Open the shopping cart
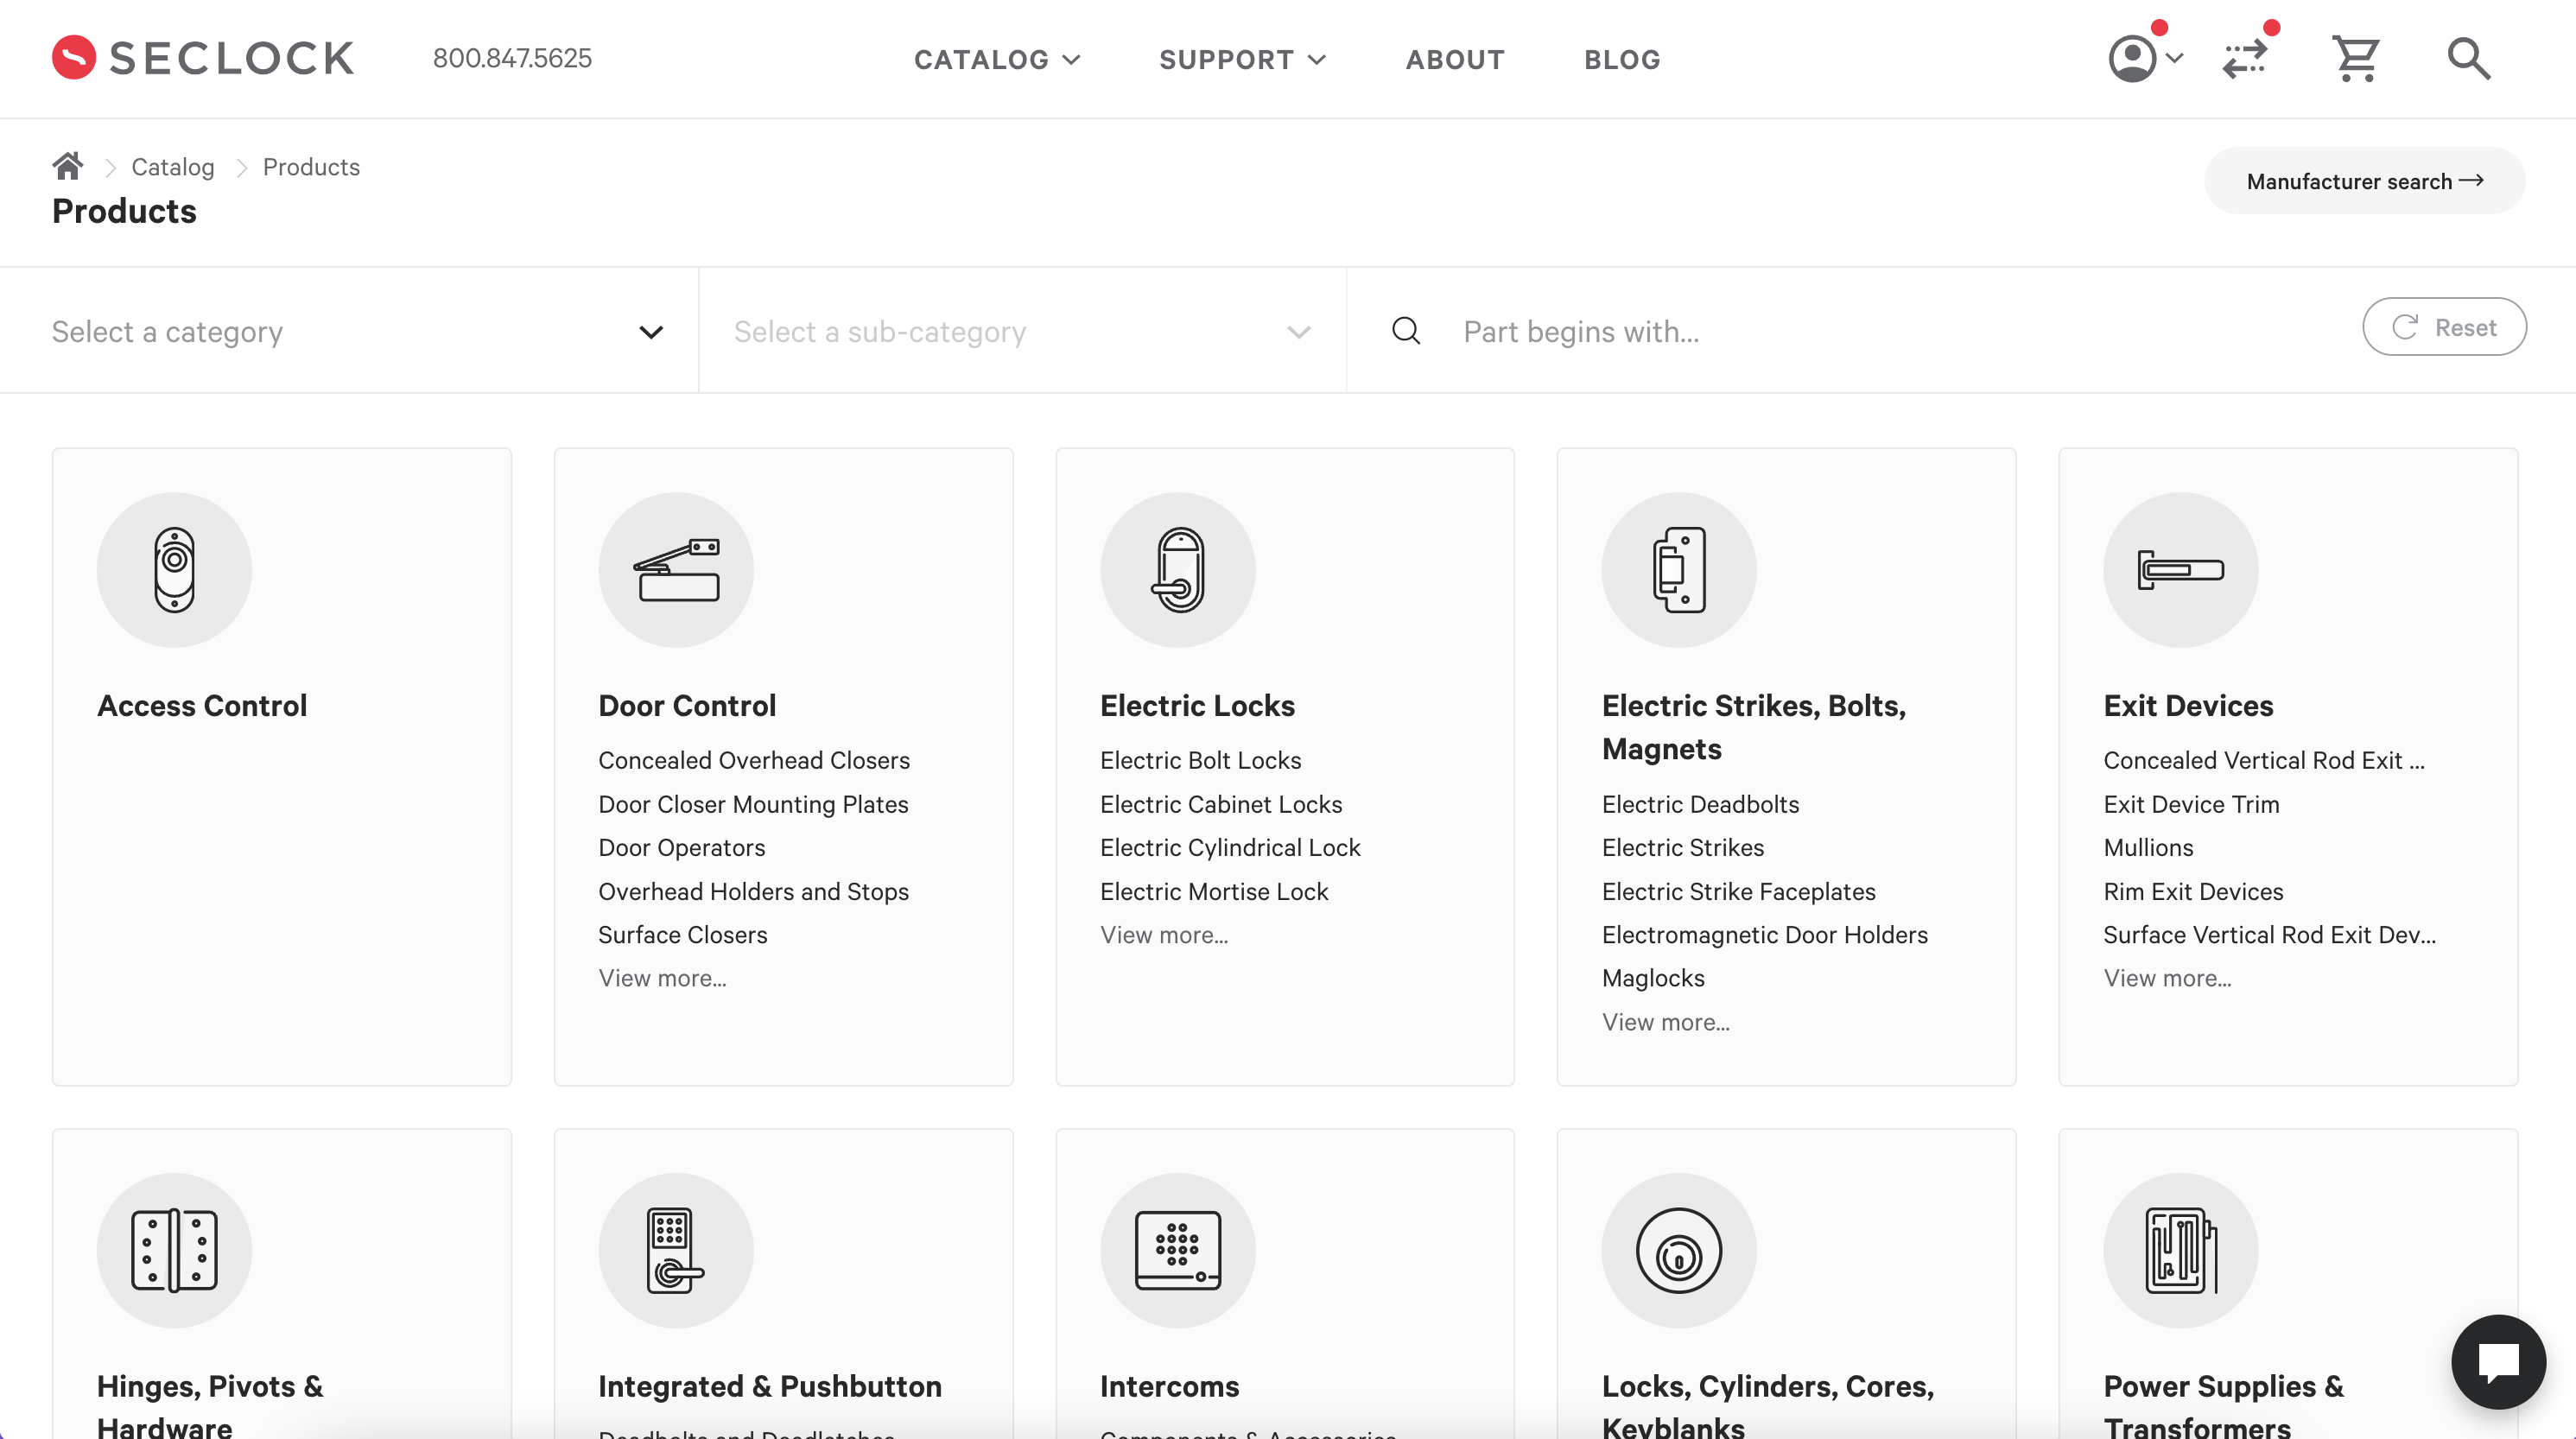Image resolution: width=2576 pixels, height=1439 pixels. [x=2356, y=58]
